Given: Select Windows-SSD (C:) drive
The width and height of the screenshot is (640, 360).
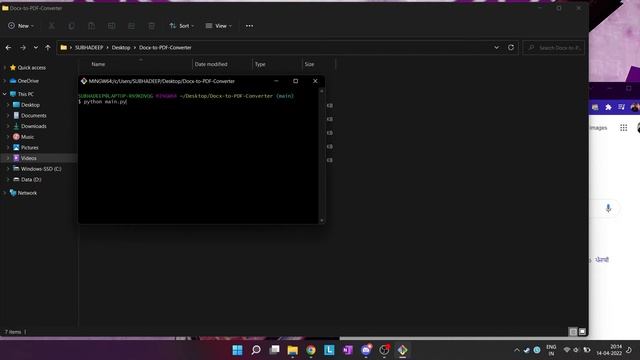Looking at the screenshot, I should pyautogui.click(x=41, y=169).
